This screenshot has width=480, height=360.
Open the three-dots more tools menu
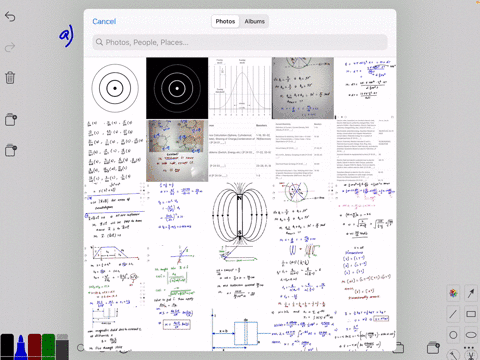coord(469,348)
